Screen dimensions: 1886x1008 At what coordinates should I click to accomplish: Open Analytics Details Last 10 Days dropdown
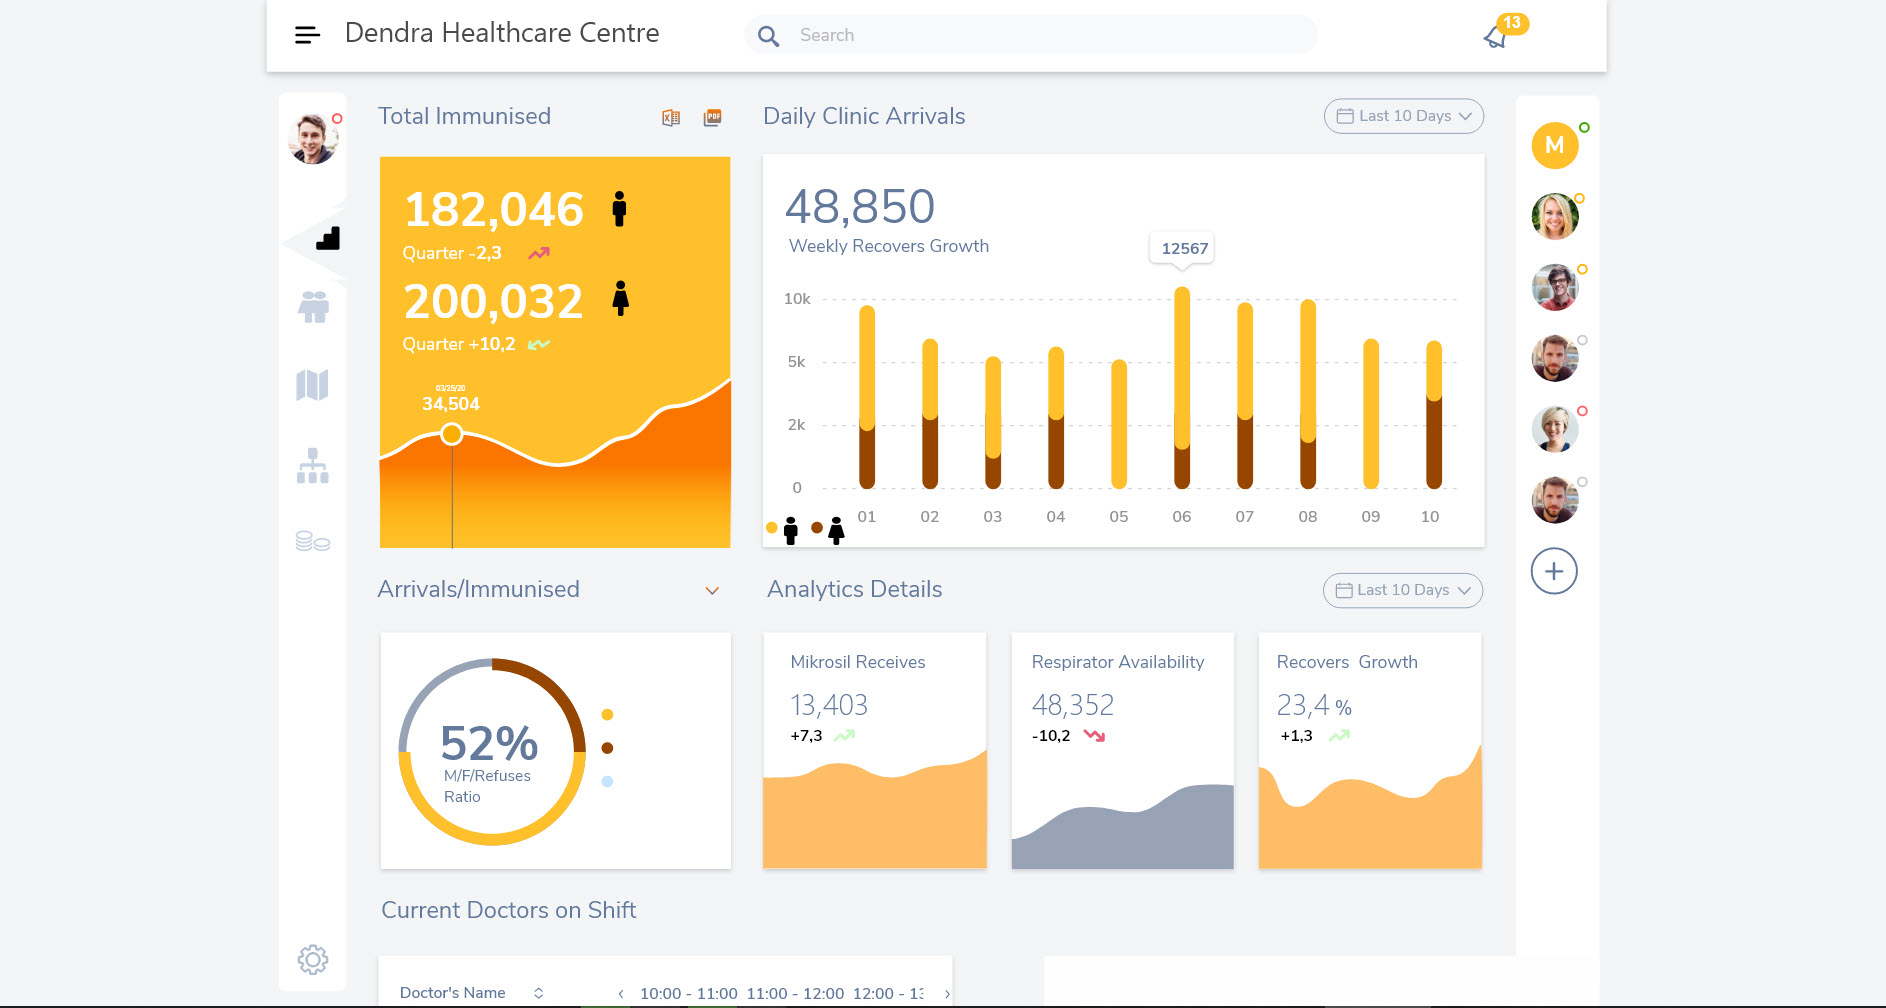tap(1402, 590)
